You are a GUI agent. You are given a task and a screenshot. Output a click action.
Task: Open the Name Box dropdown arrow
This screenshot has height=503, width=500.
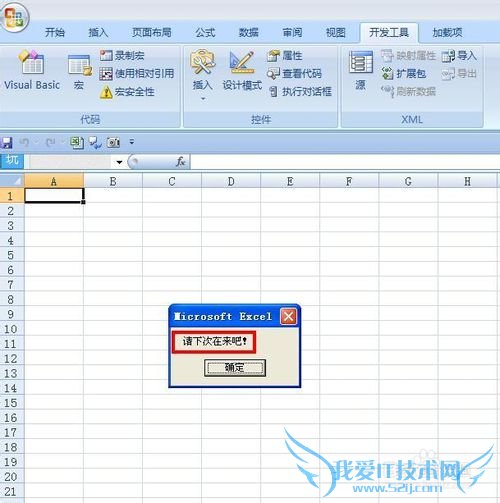pyautogui.click(x=119, y=162)
